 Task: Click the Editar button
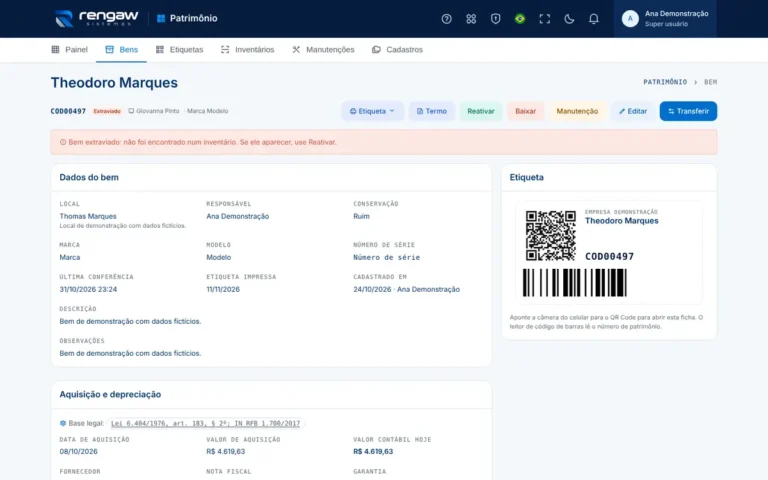633,111
